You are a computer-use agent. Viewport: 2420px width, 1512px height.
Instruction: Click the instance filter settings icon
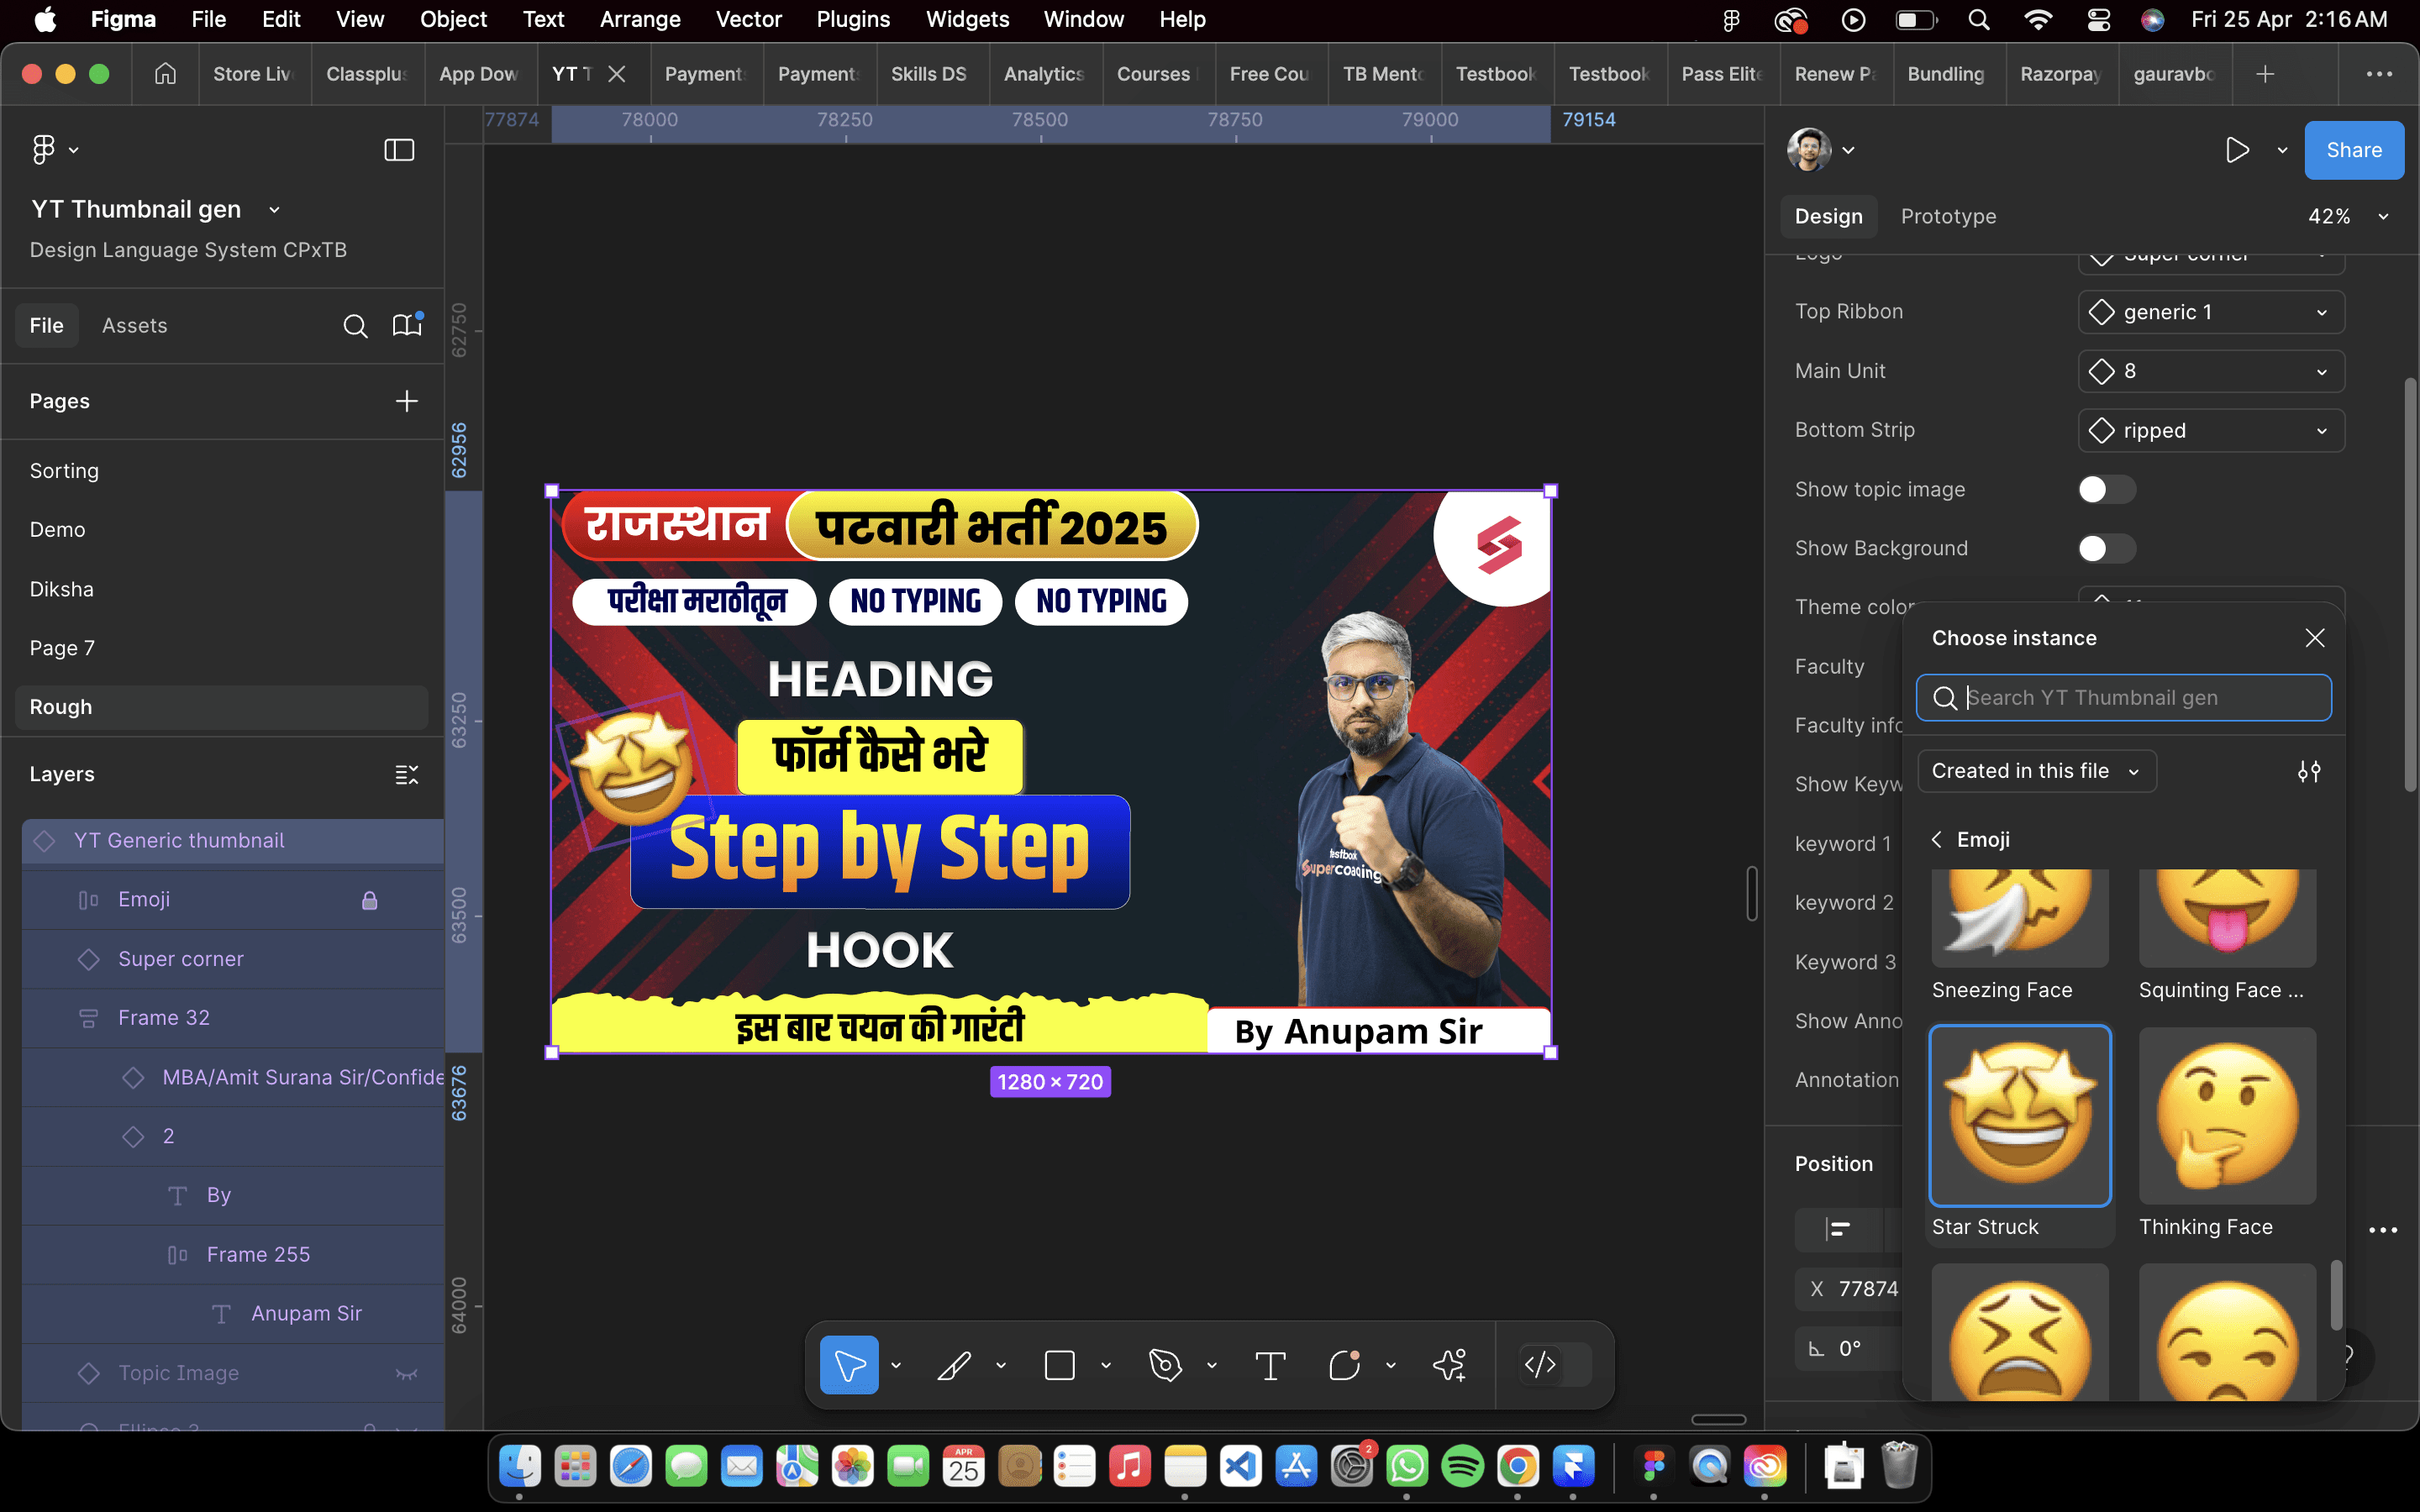2309,771
